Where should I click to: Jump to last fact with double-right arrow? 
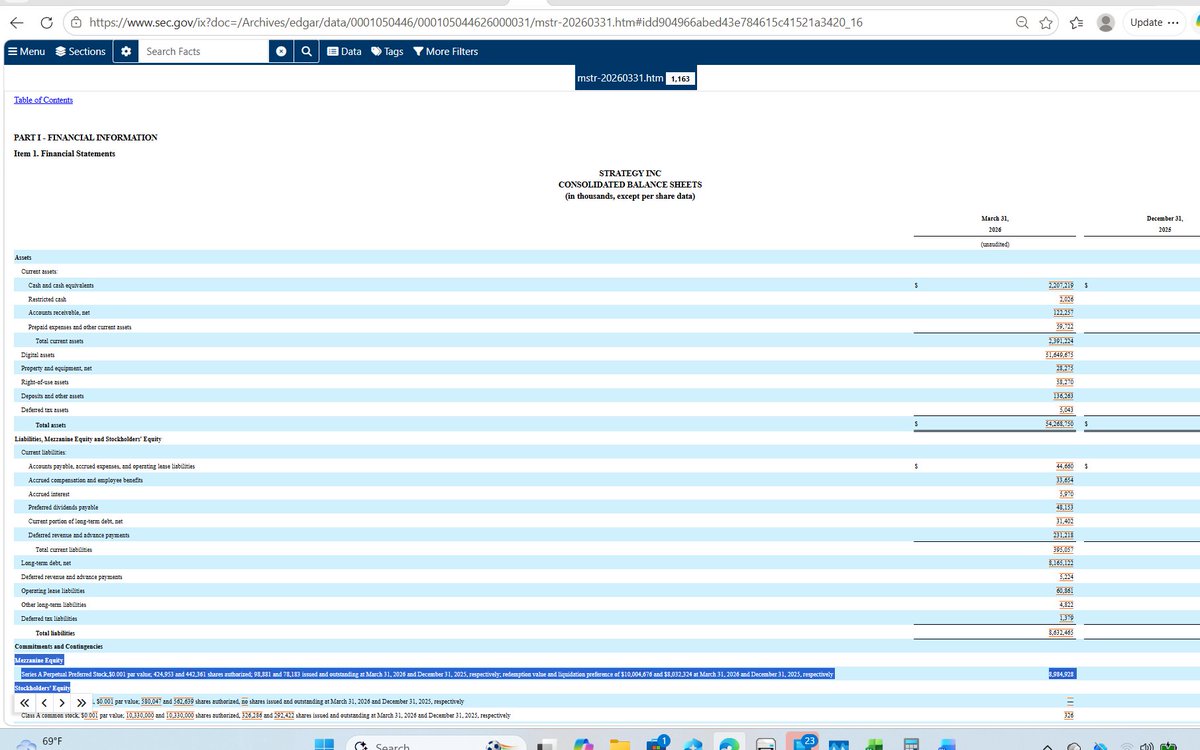tap(80, 702)
